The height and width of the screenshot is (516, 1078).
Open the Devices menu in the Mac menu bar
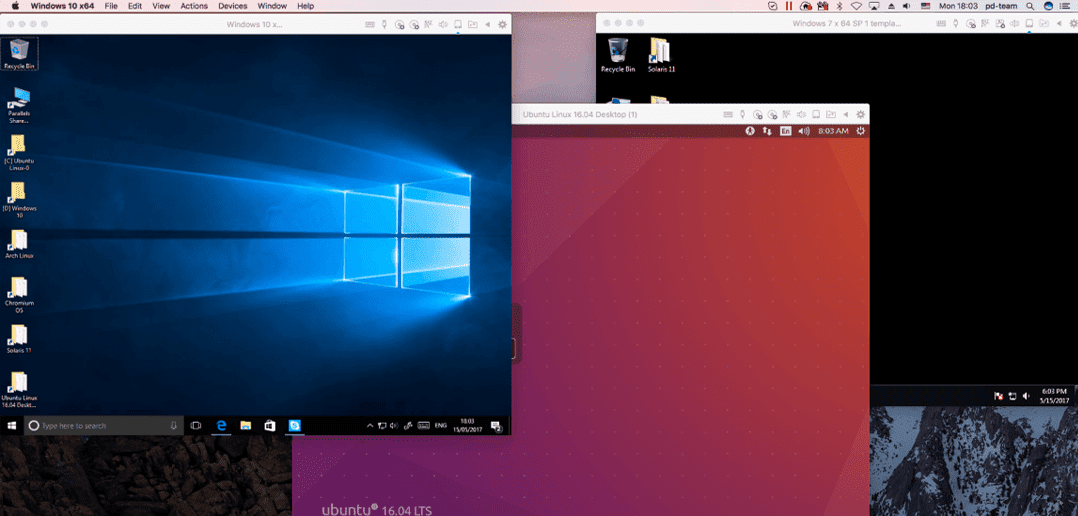232,6
